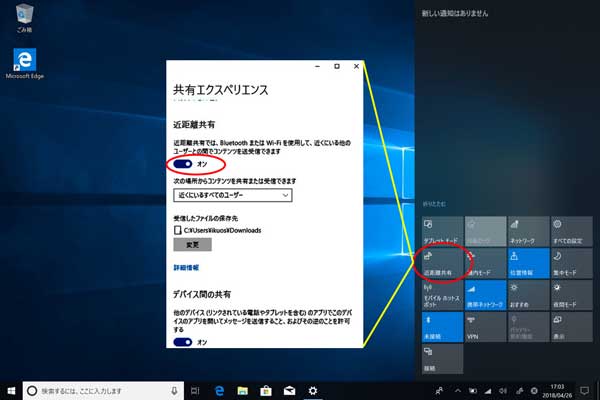
Task: Minimize the settings window
Action: tap(317, 66)
